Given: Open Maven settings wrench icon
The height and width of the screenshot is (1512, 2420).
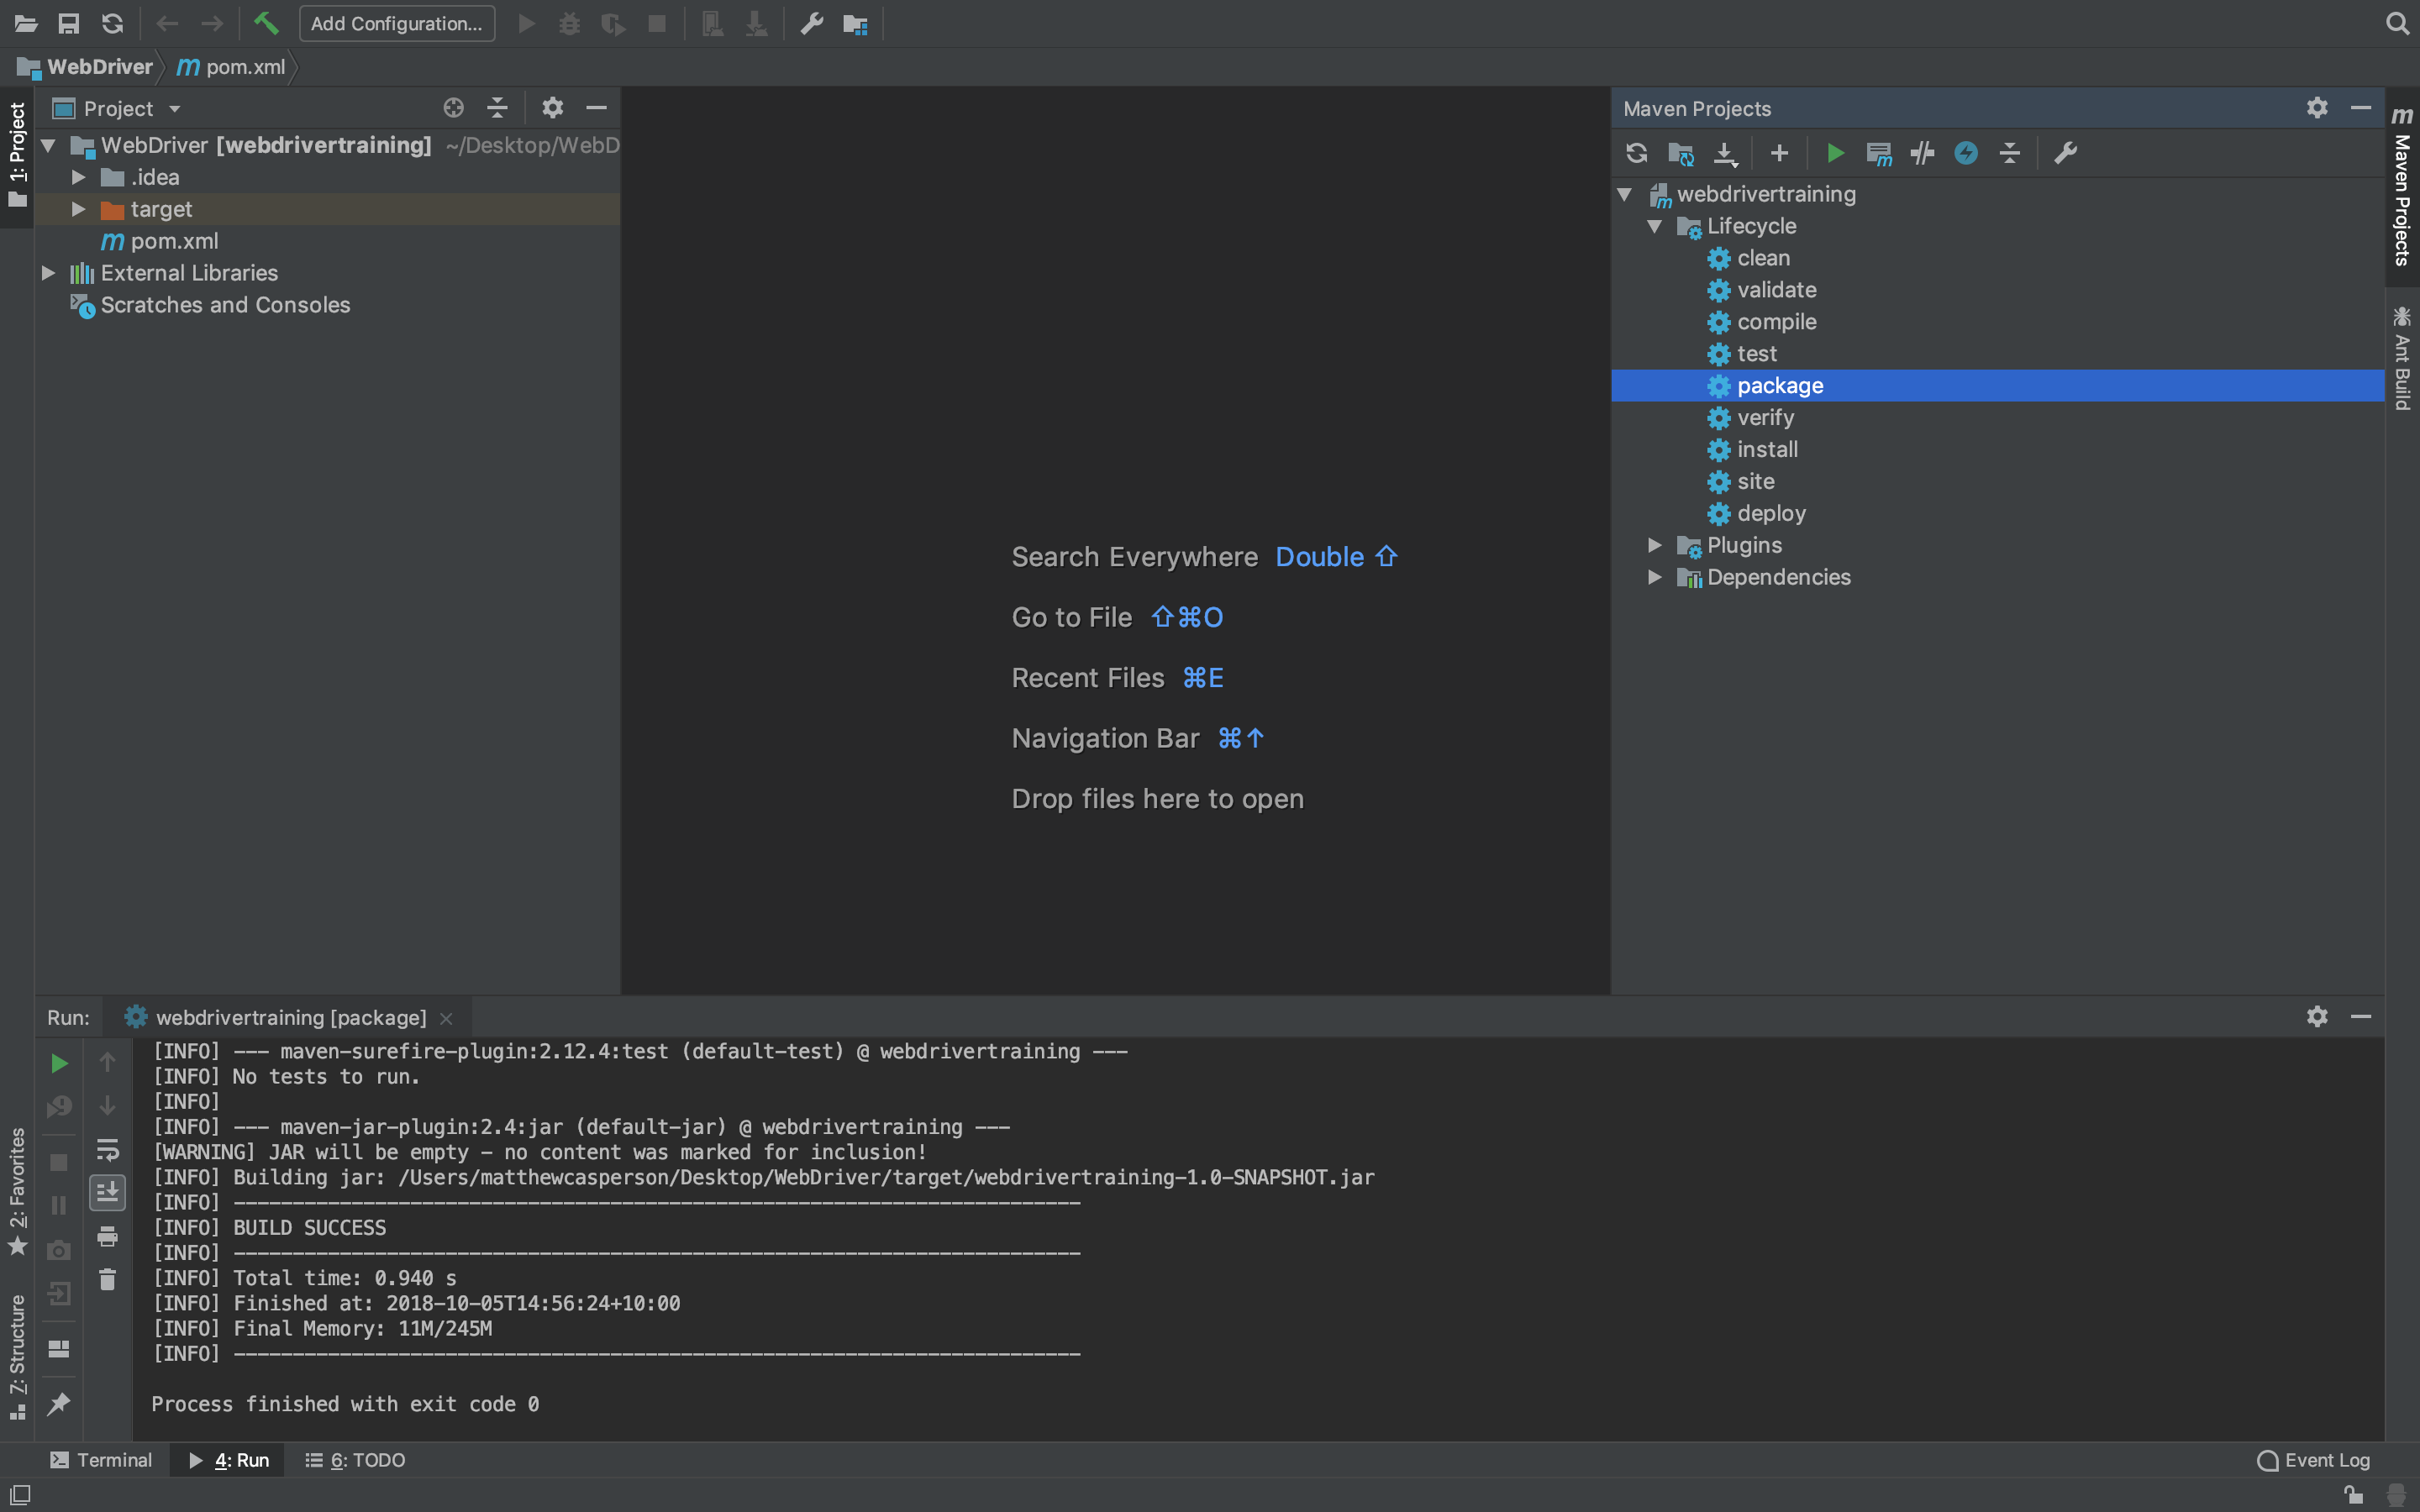Looking at the screenshot, I should click(x=2065, y=153).
